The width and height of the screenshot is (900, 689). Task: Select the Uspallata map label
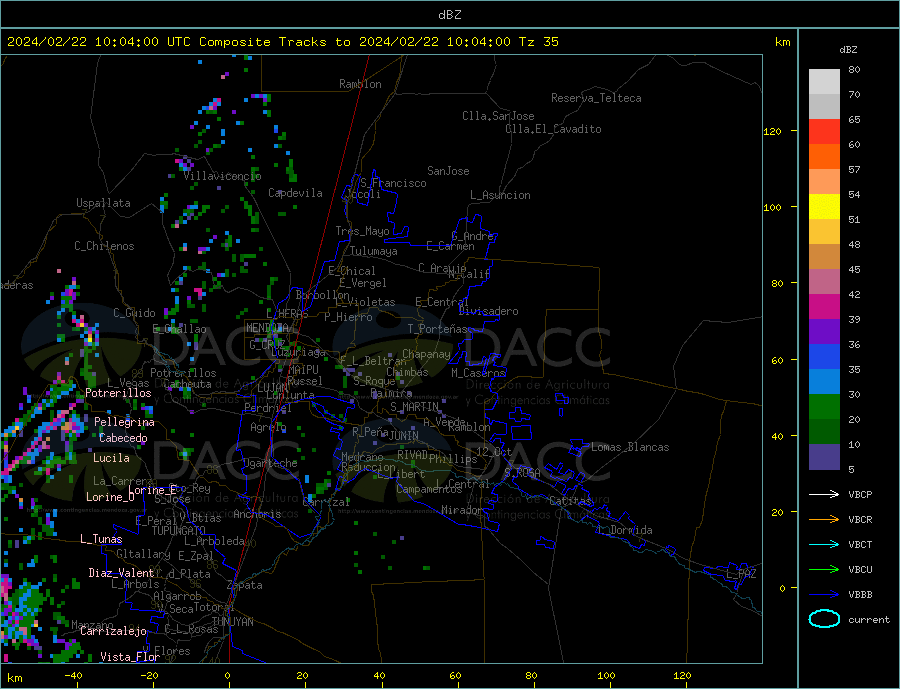103,203
